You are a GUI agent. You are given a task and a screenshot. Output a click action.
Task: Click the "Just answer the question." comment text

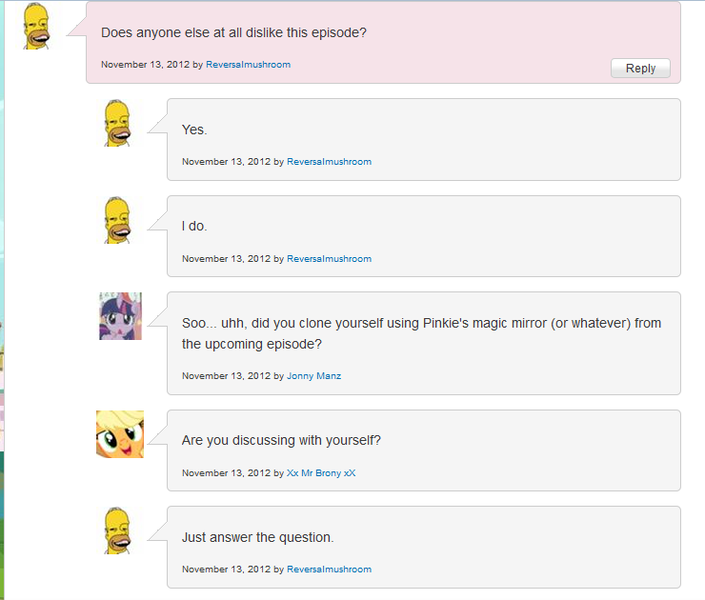257,537
